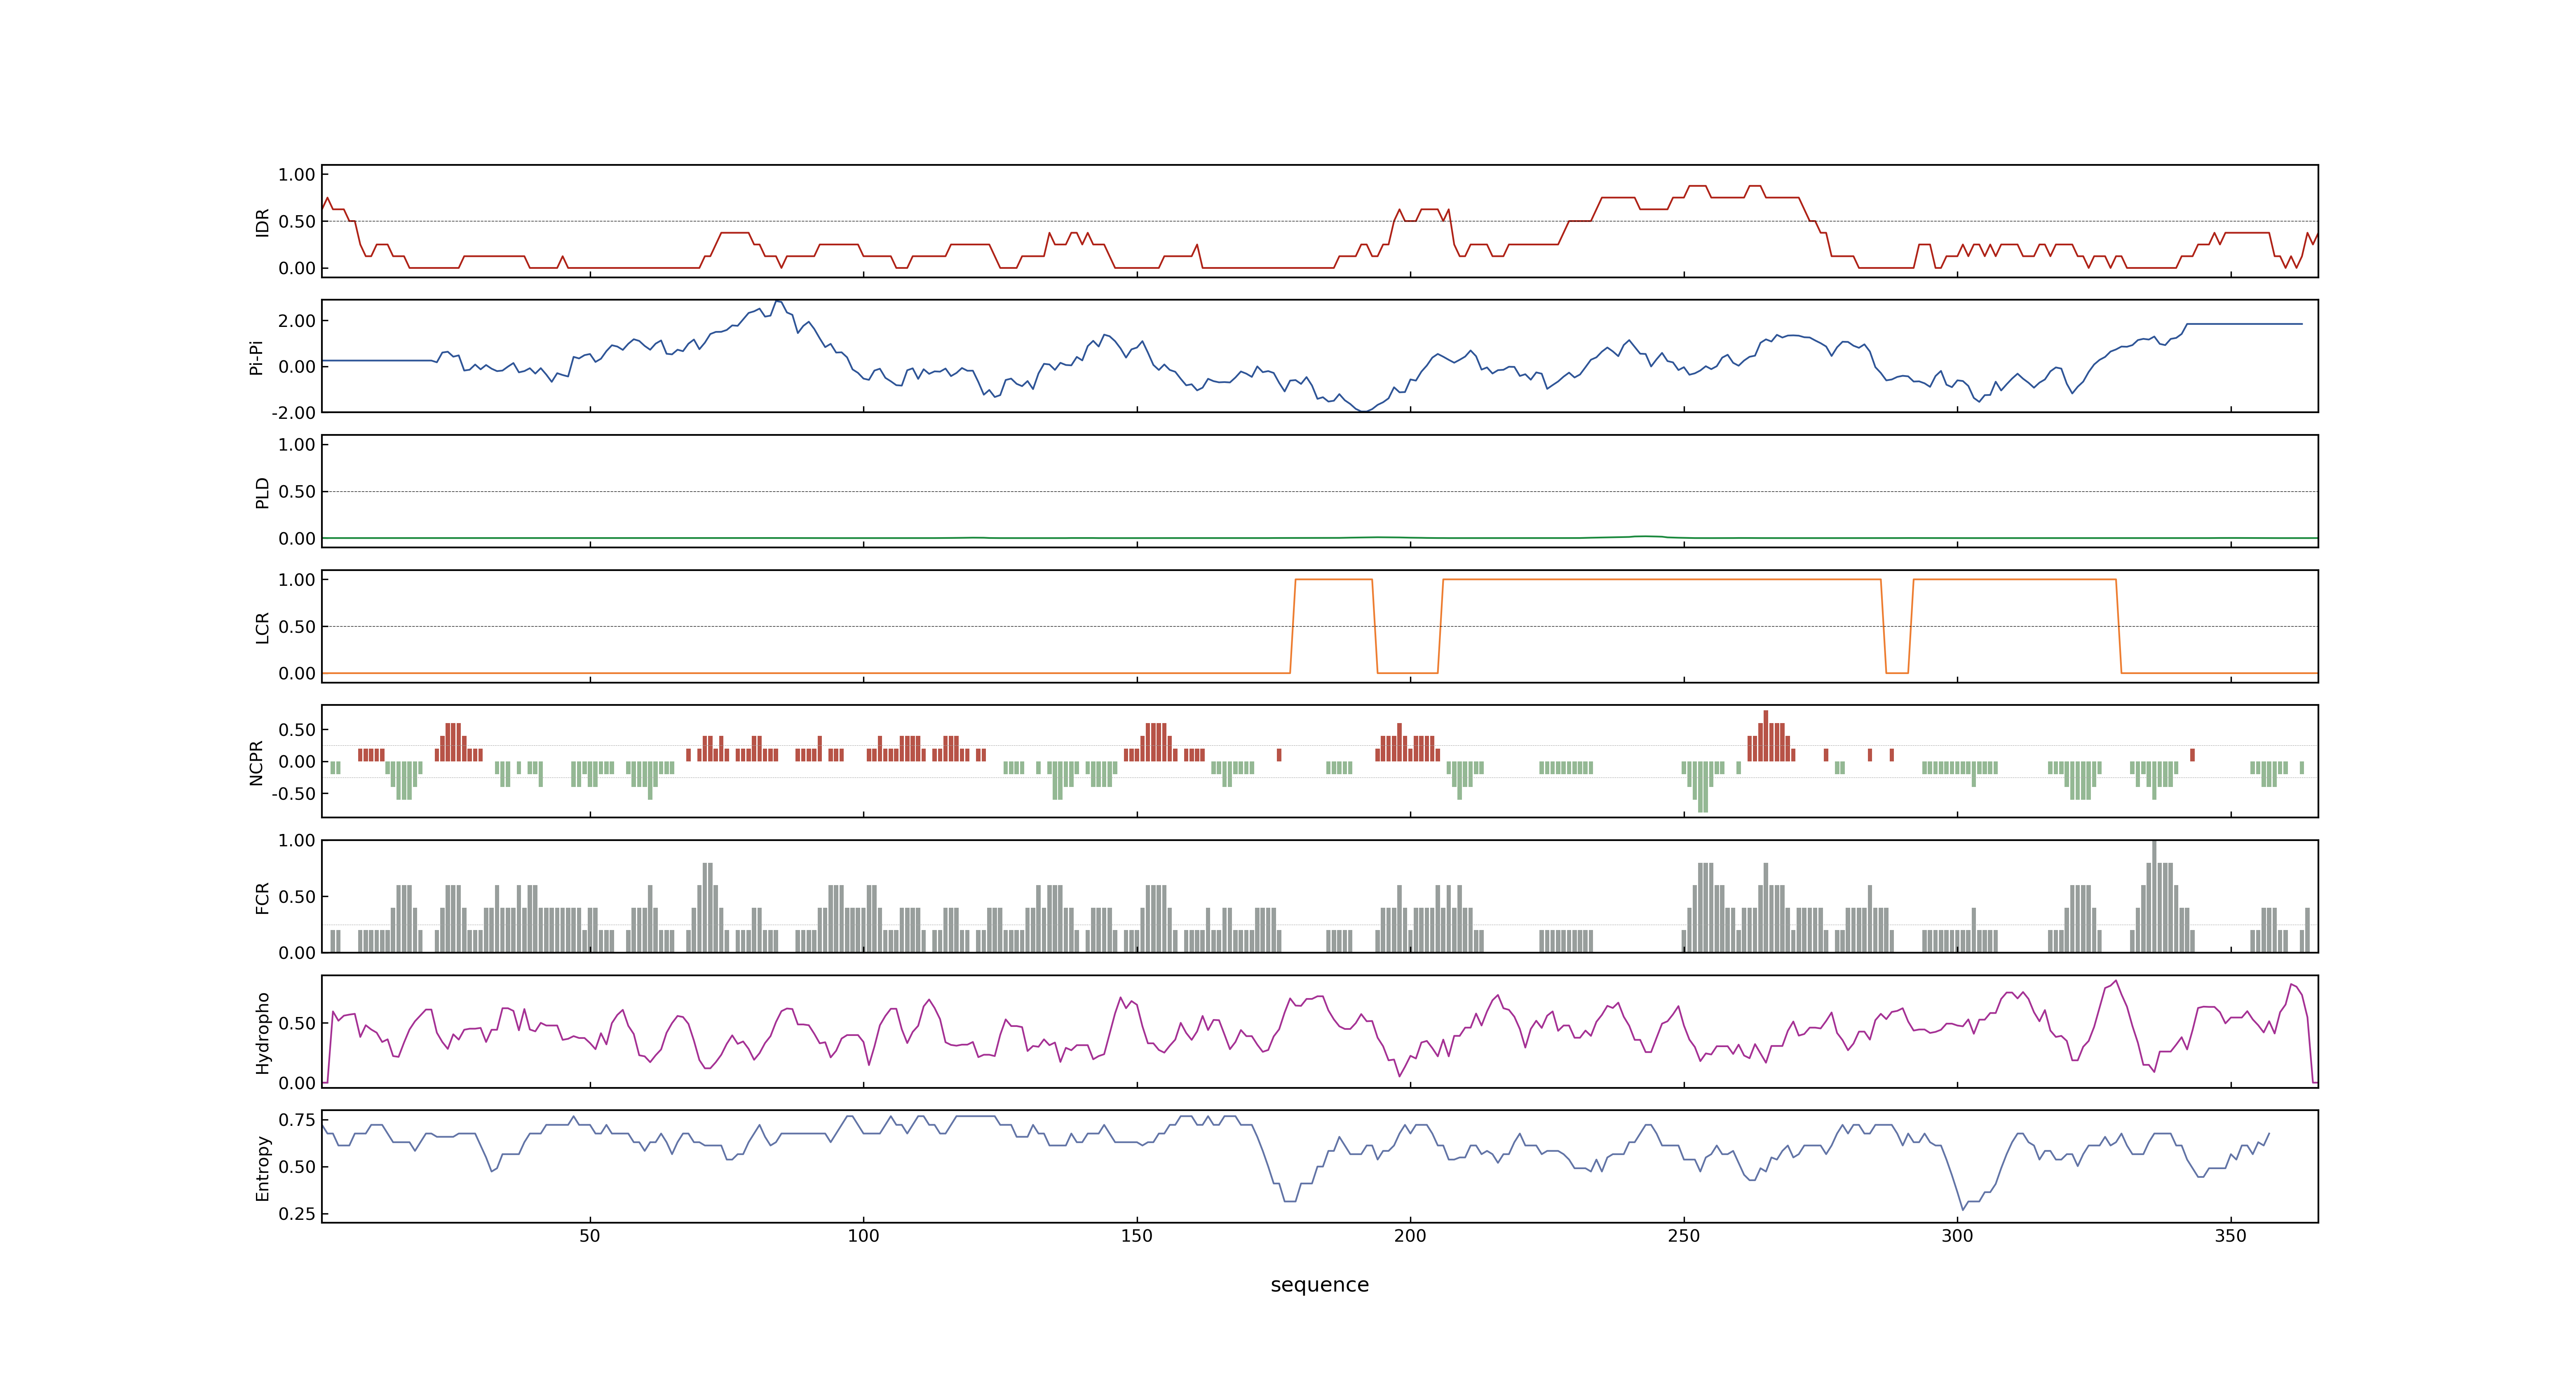Select x-axis tick label 350

click(x=2231, y=1236)
